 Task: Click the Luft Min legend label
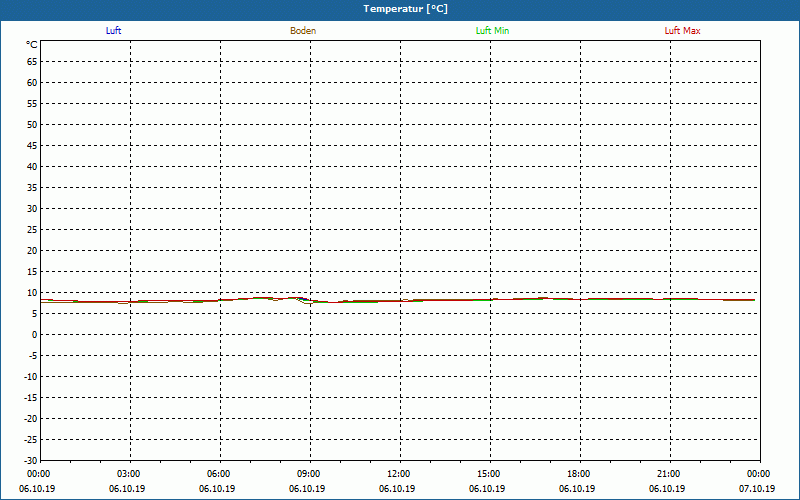(x=492, y=31)
